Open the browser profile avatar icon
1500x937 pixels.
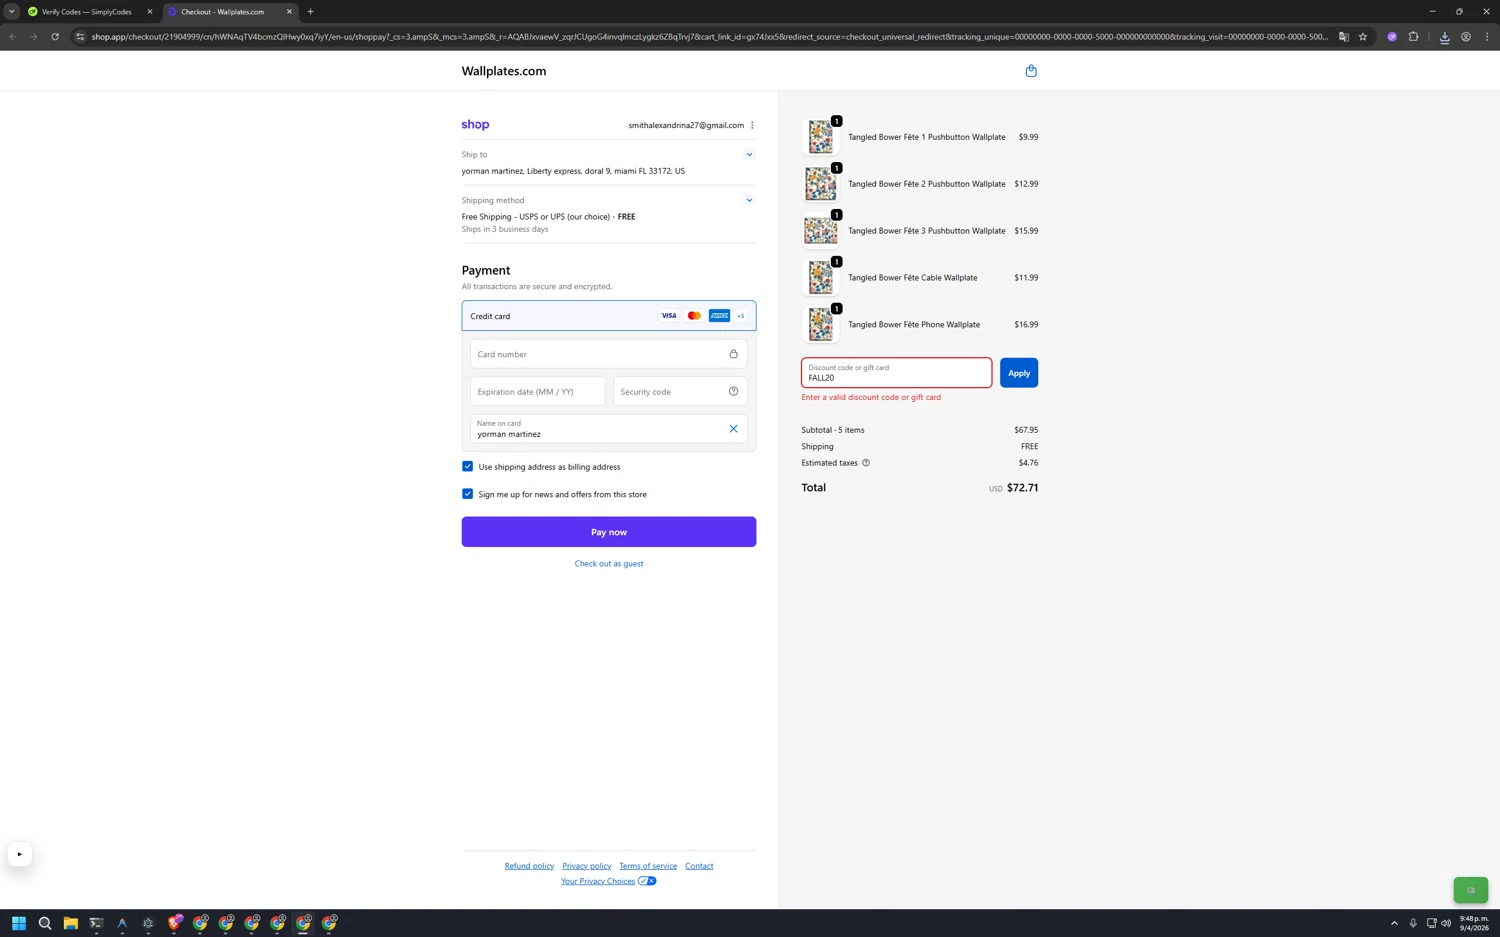[x=1466, y=37]
